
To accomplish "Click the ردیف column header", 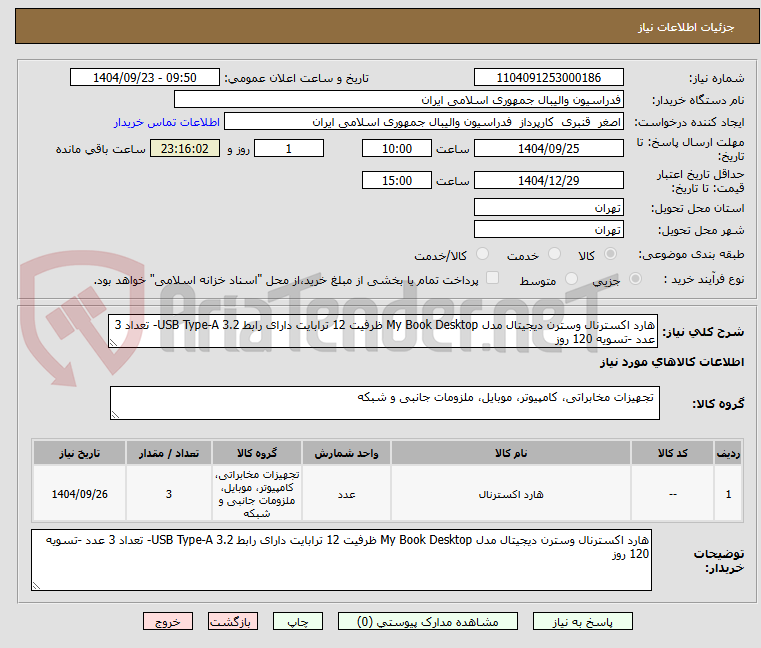I will (x=728, y=453).
